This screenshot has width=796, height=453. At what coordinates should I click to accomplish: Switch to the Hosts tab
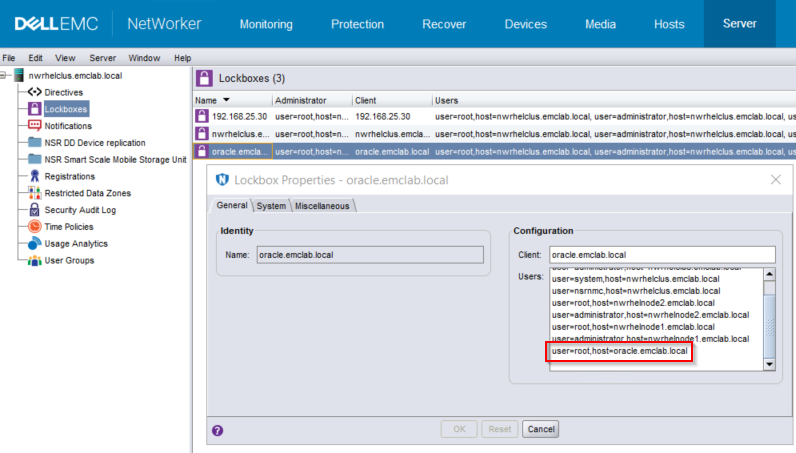[x=669, y=24]
